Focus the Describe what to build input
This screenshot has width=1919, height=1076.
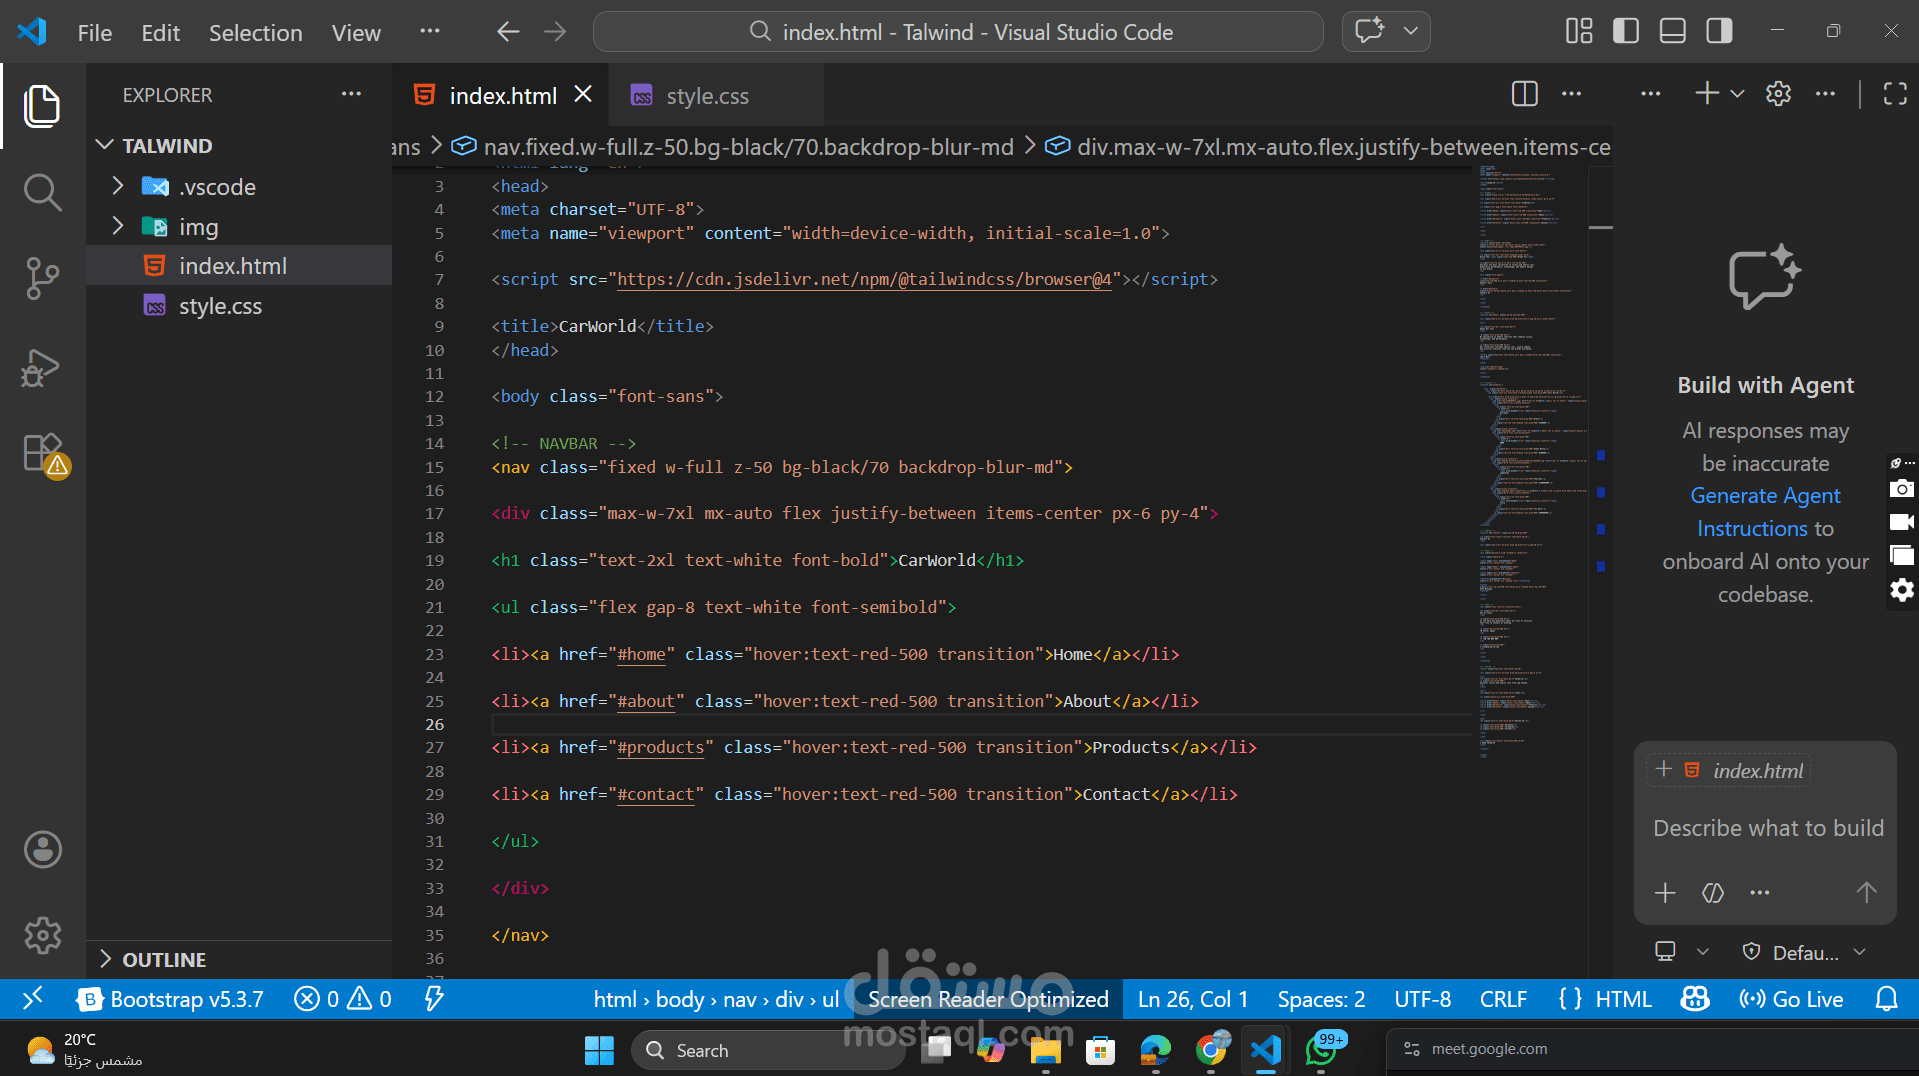1767,828
